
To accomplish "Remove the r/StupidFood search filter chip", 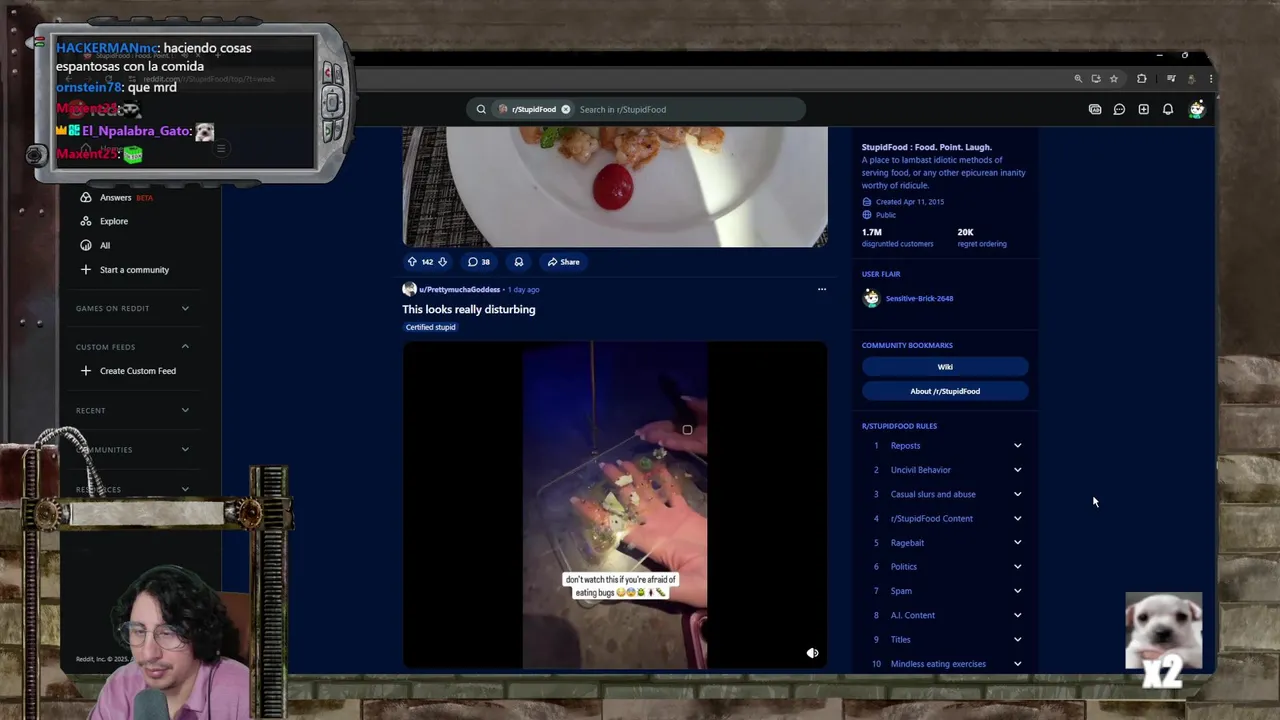I will (565, 109).
